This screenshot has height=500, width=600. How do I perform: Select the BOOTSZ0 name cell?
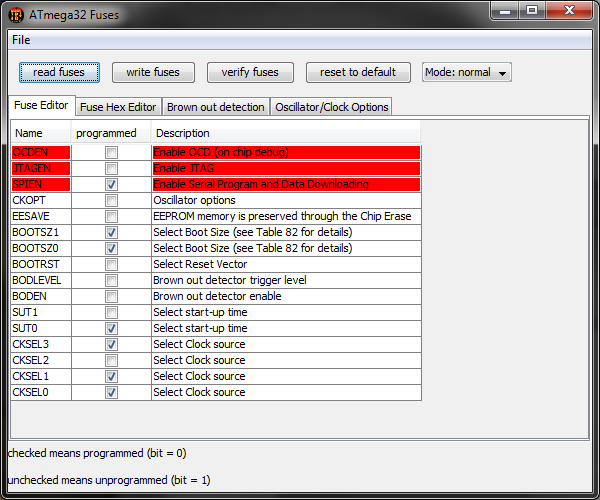[41, 248]
